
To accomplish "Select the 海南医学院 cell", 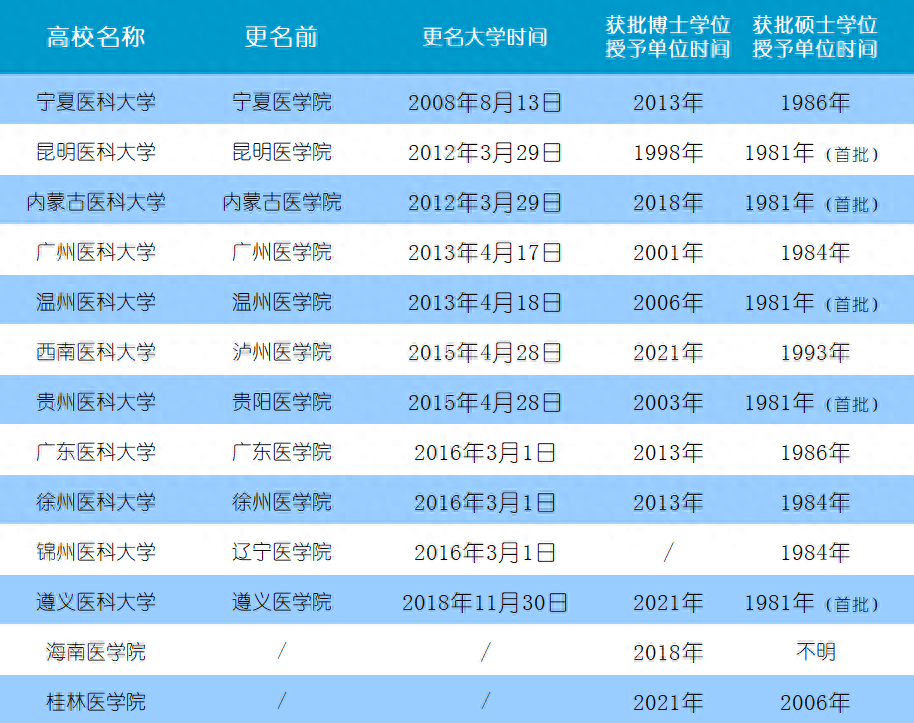I will pos(96,652).
